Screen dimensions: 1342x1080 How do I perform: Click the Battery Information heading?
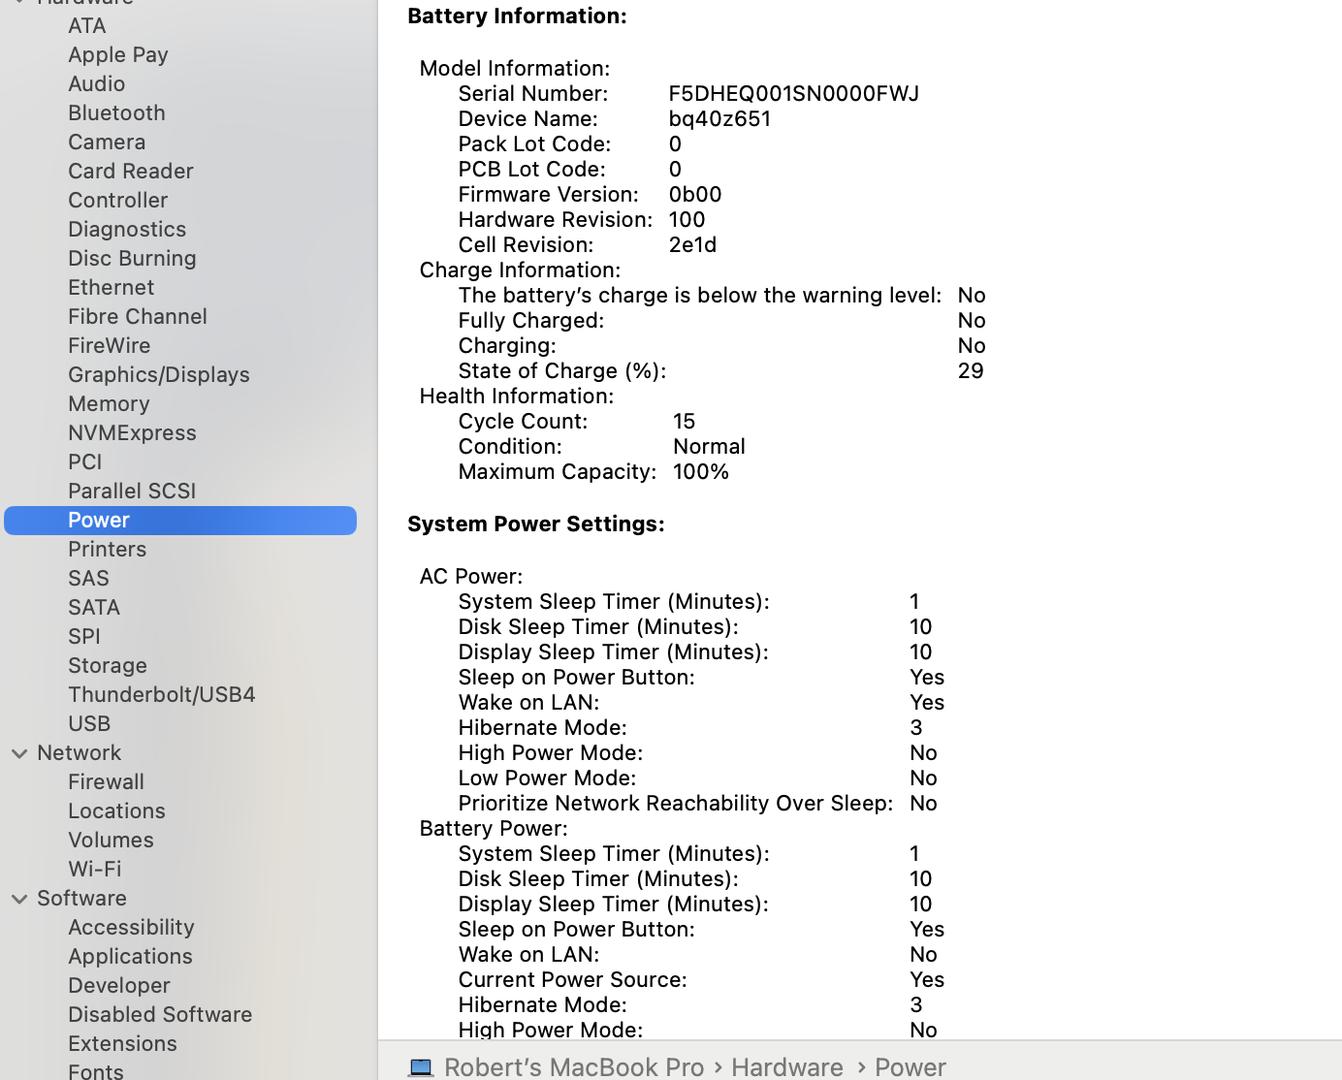[517, 16]
